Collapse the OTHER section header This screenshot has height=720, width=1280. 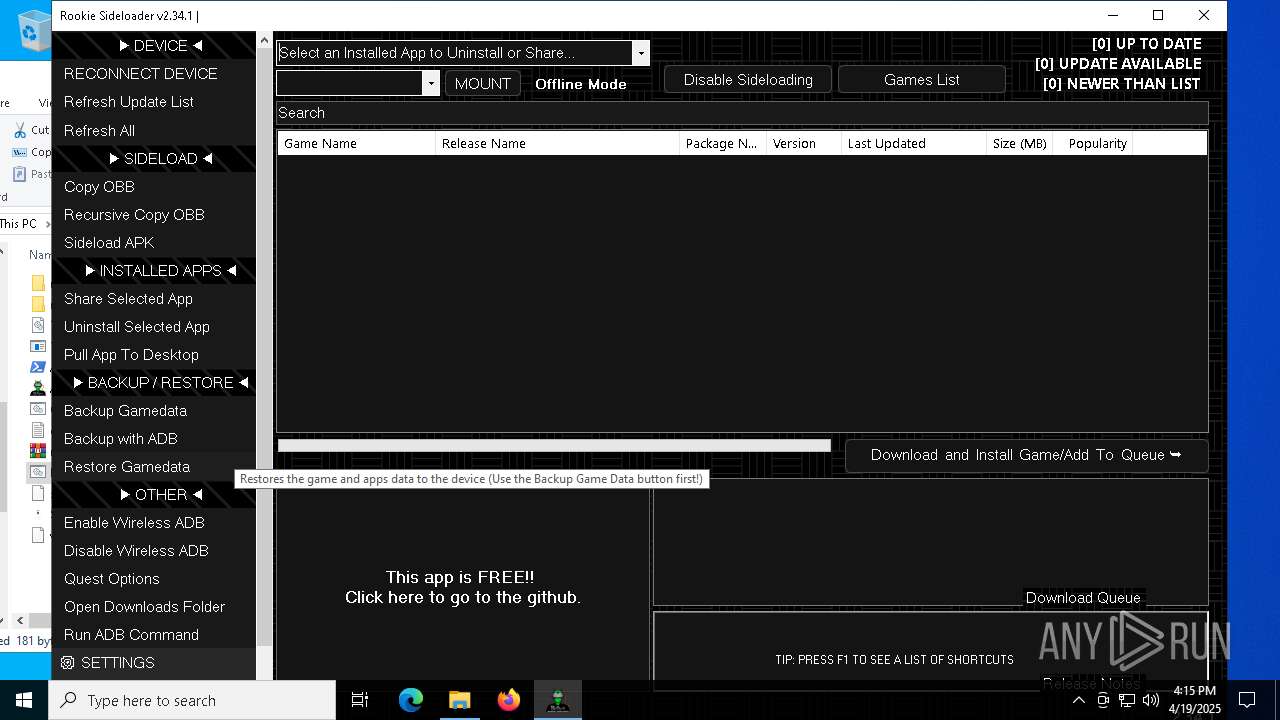click(154, 494)
